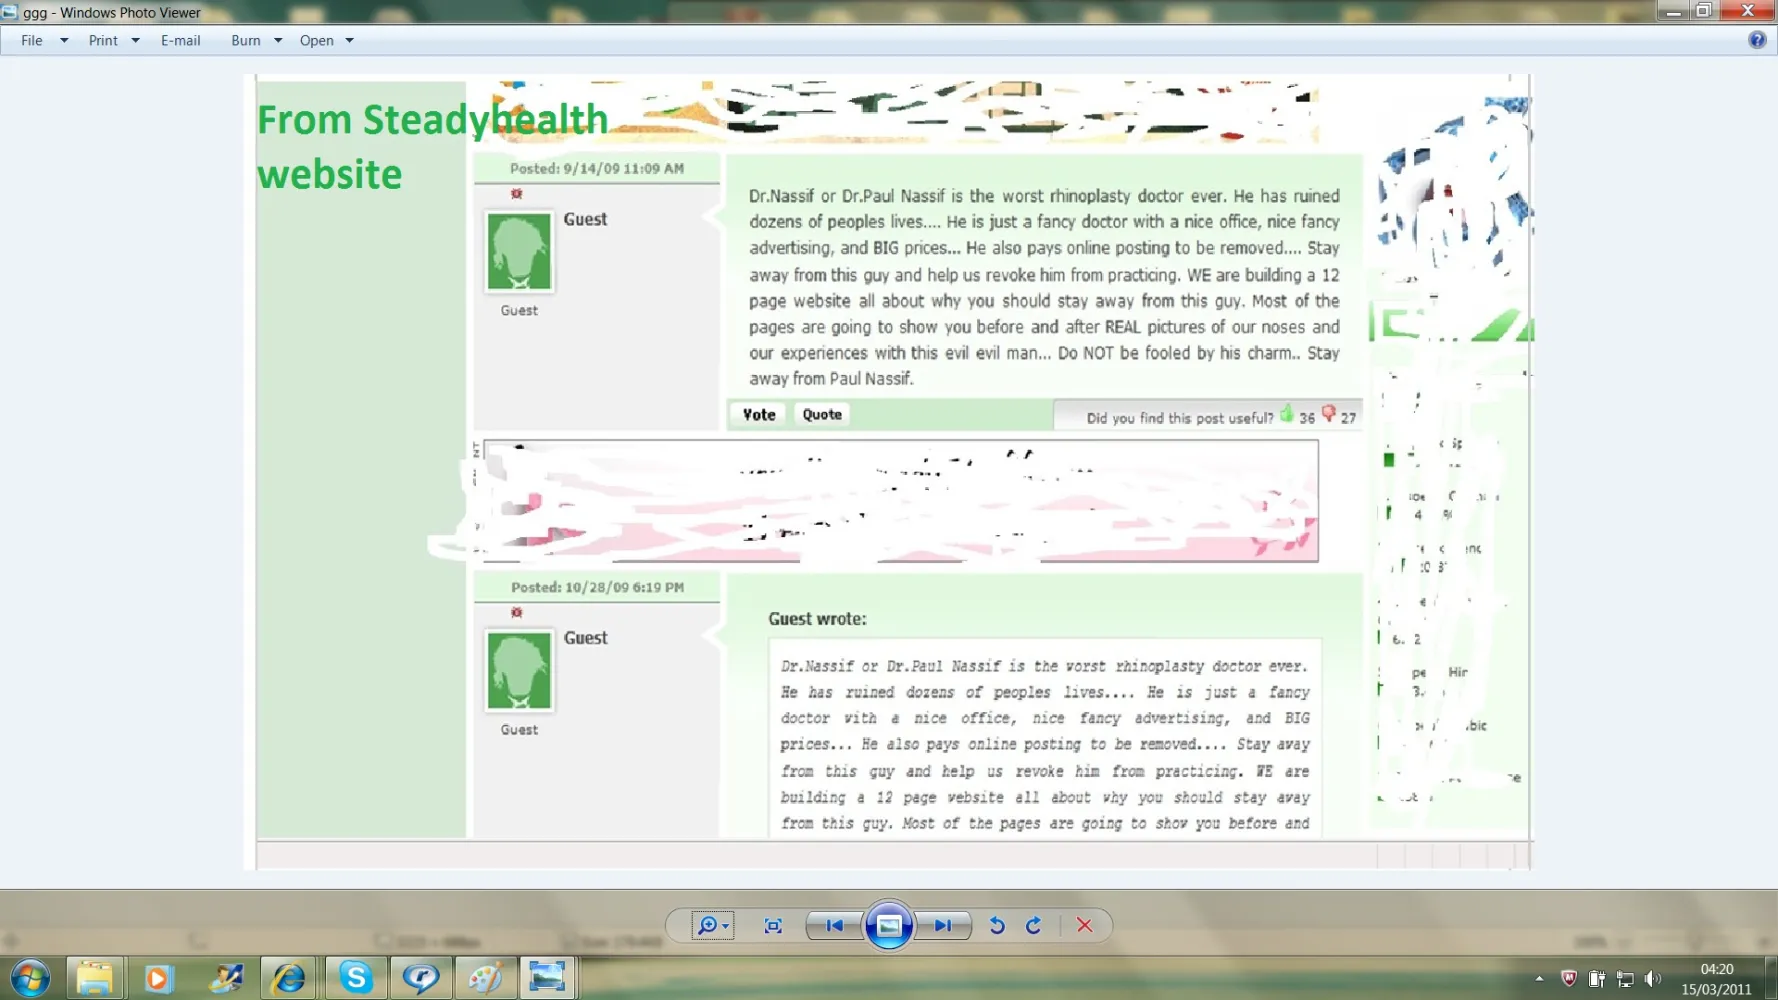Screen dimensions: 1778x1000
Task: Click the Vote button in the image
Action: point(759,414)
